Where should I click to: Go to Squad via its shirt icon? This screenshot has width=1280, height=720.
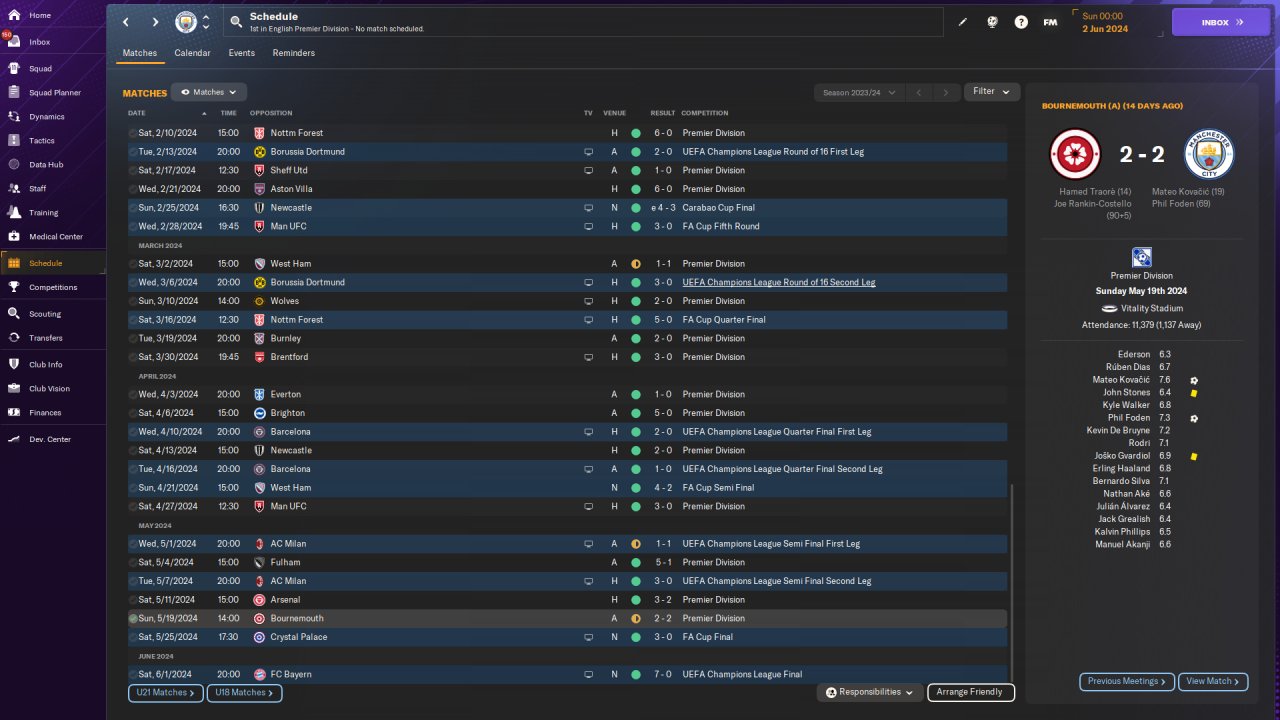click(x=14, y=69)
